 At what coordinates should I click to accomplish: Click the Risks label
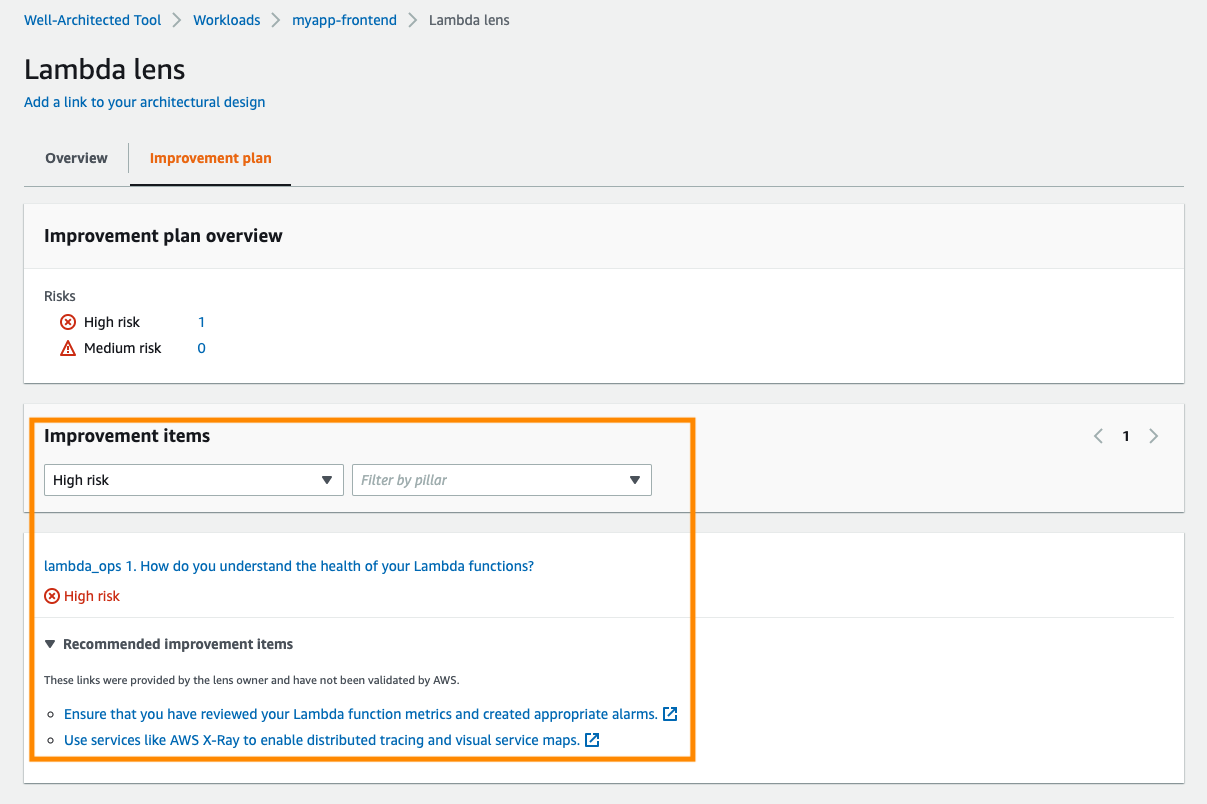(x=60, y=296)
